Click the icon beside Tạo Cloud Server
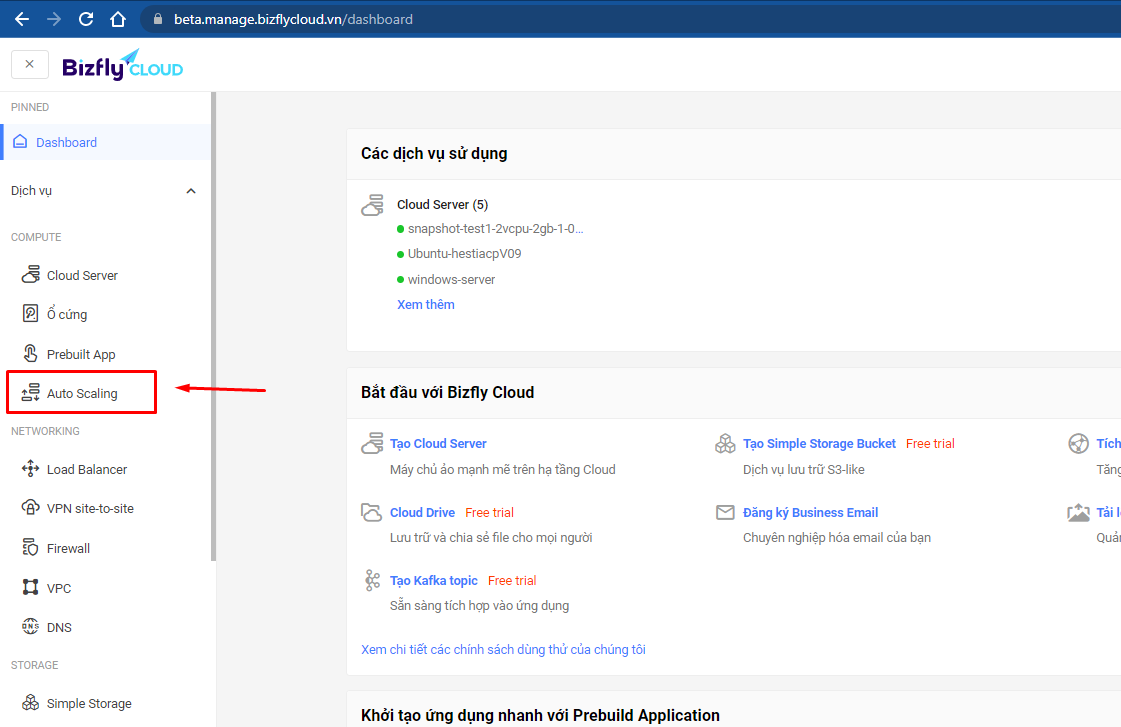Viewport: 1121px width, 727px height. tap(372, 443)
